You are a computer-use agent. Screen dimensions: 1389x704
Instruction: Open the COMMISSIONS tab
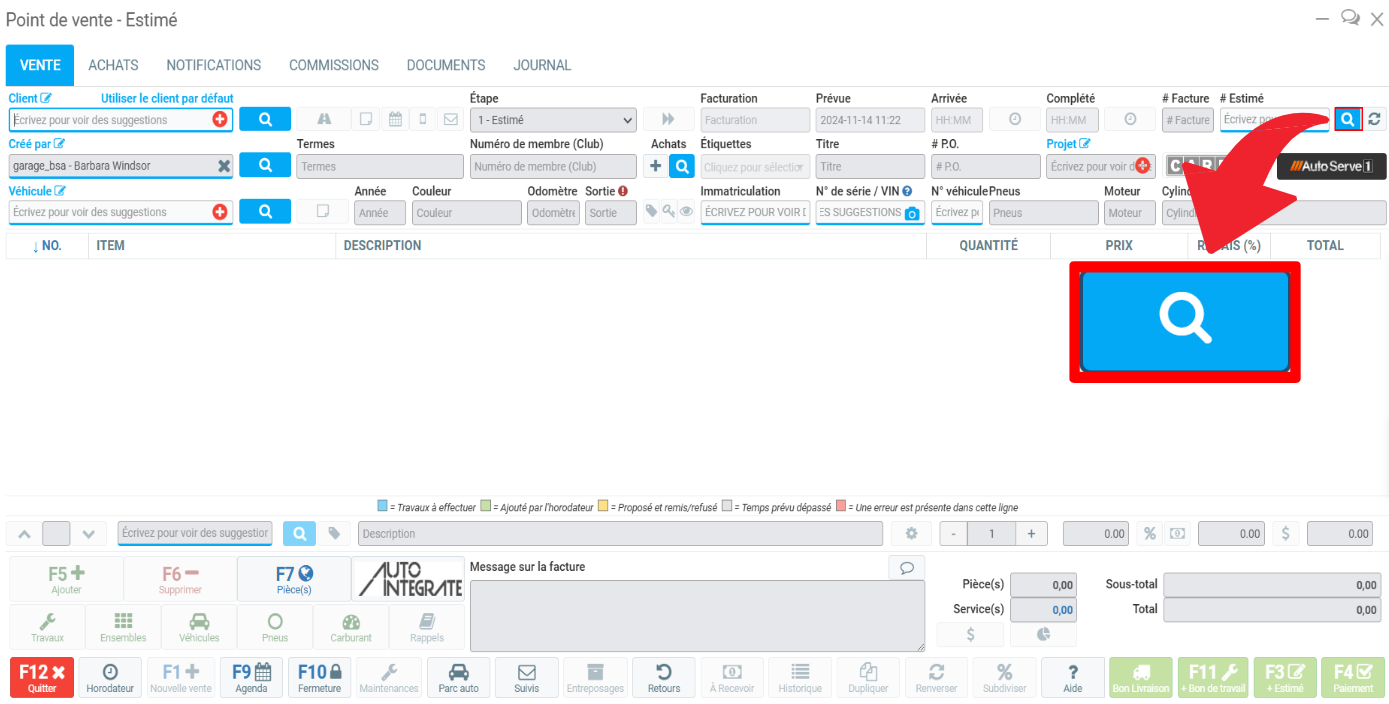[333, 65]
